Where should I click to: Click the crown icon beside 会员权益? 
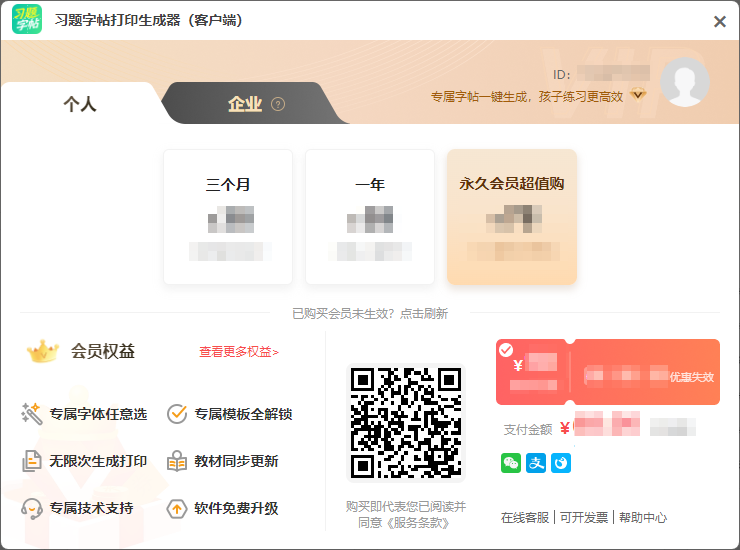point(43,351)
